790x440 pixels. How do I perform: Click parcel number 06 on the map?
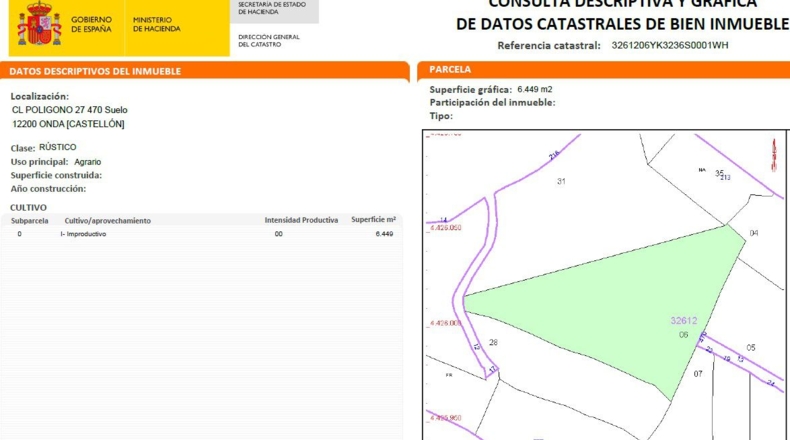683,335
